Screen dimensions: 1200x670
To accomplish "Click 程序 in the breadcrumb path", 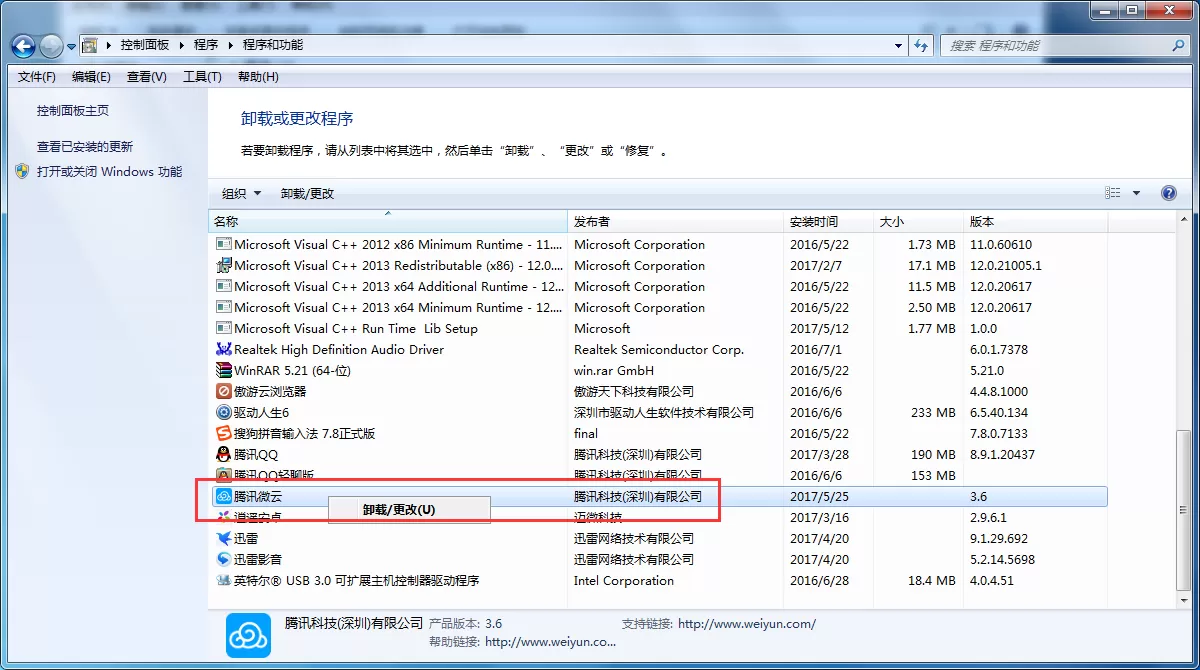I will coord(206,45).
